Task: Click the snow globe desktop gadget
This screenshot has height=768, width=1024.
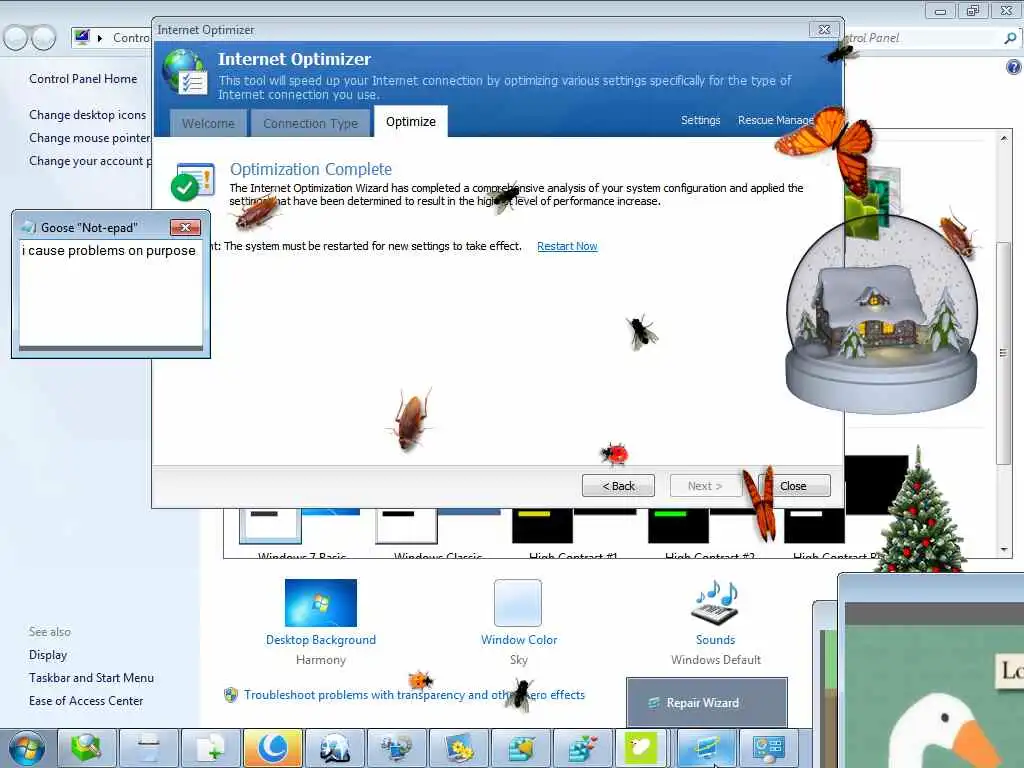Action: (x=881, y=313)
